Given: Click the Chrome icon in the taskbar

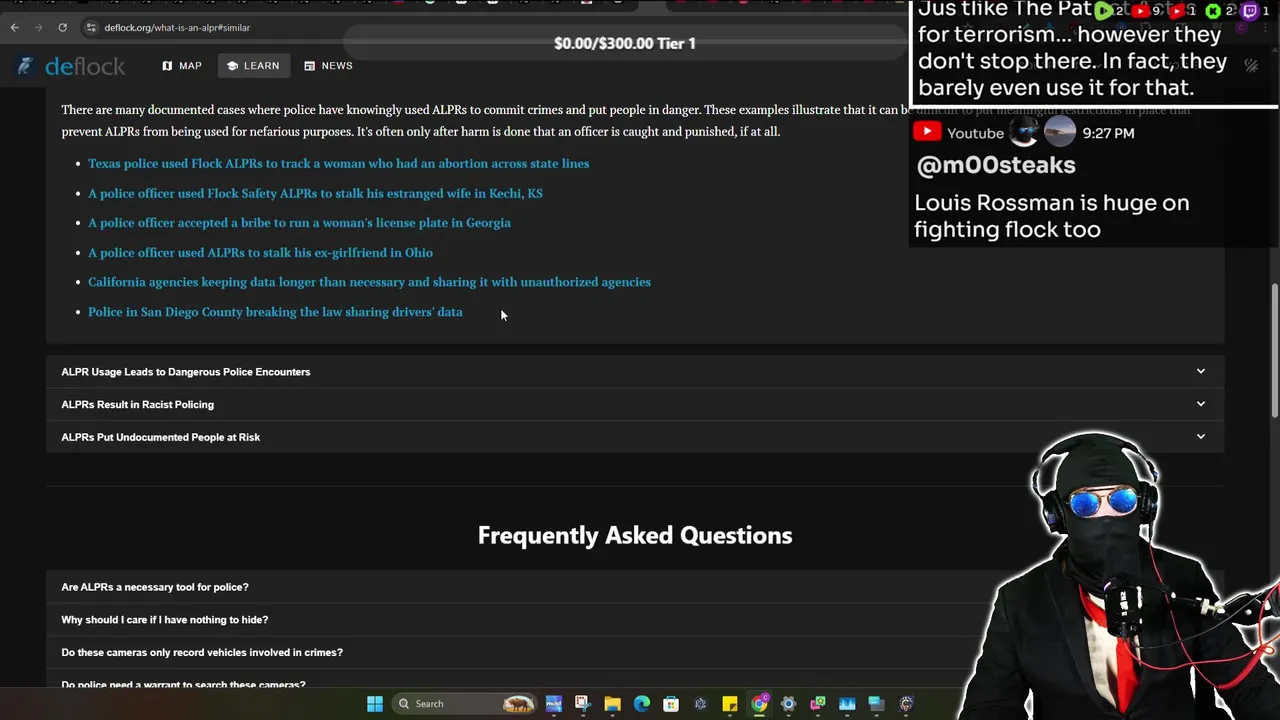Looking at the screenshot, I should click(759, 704).
